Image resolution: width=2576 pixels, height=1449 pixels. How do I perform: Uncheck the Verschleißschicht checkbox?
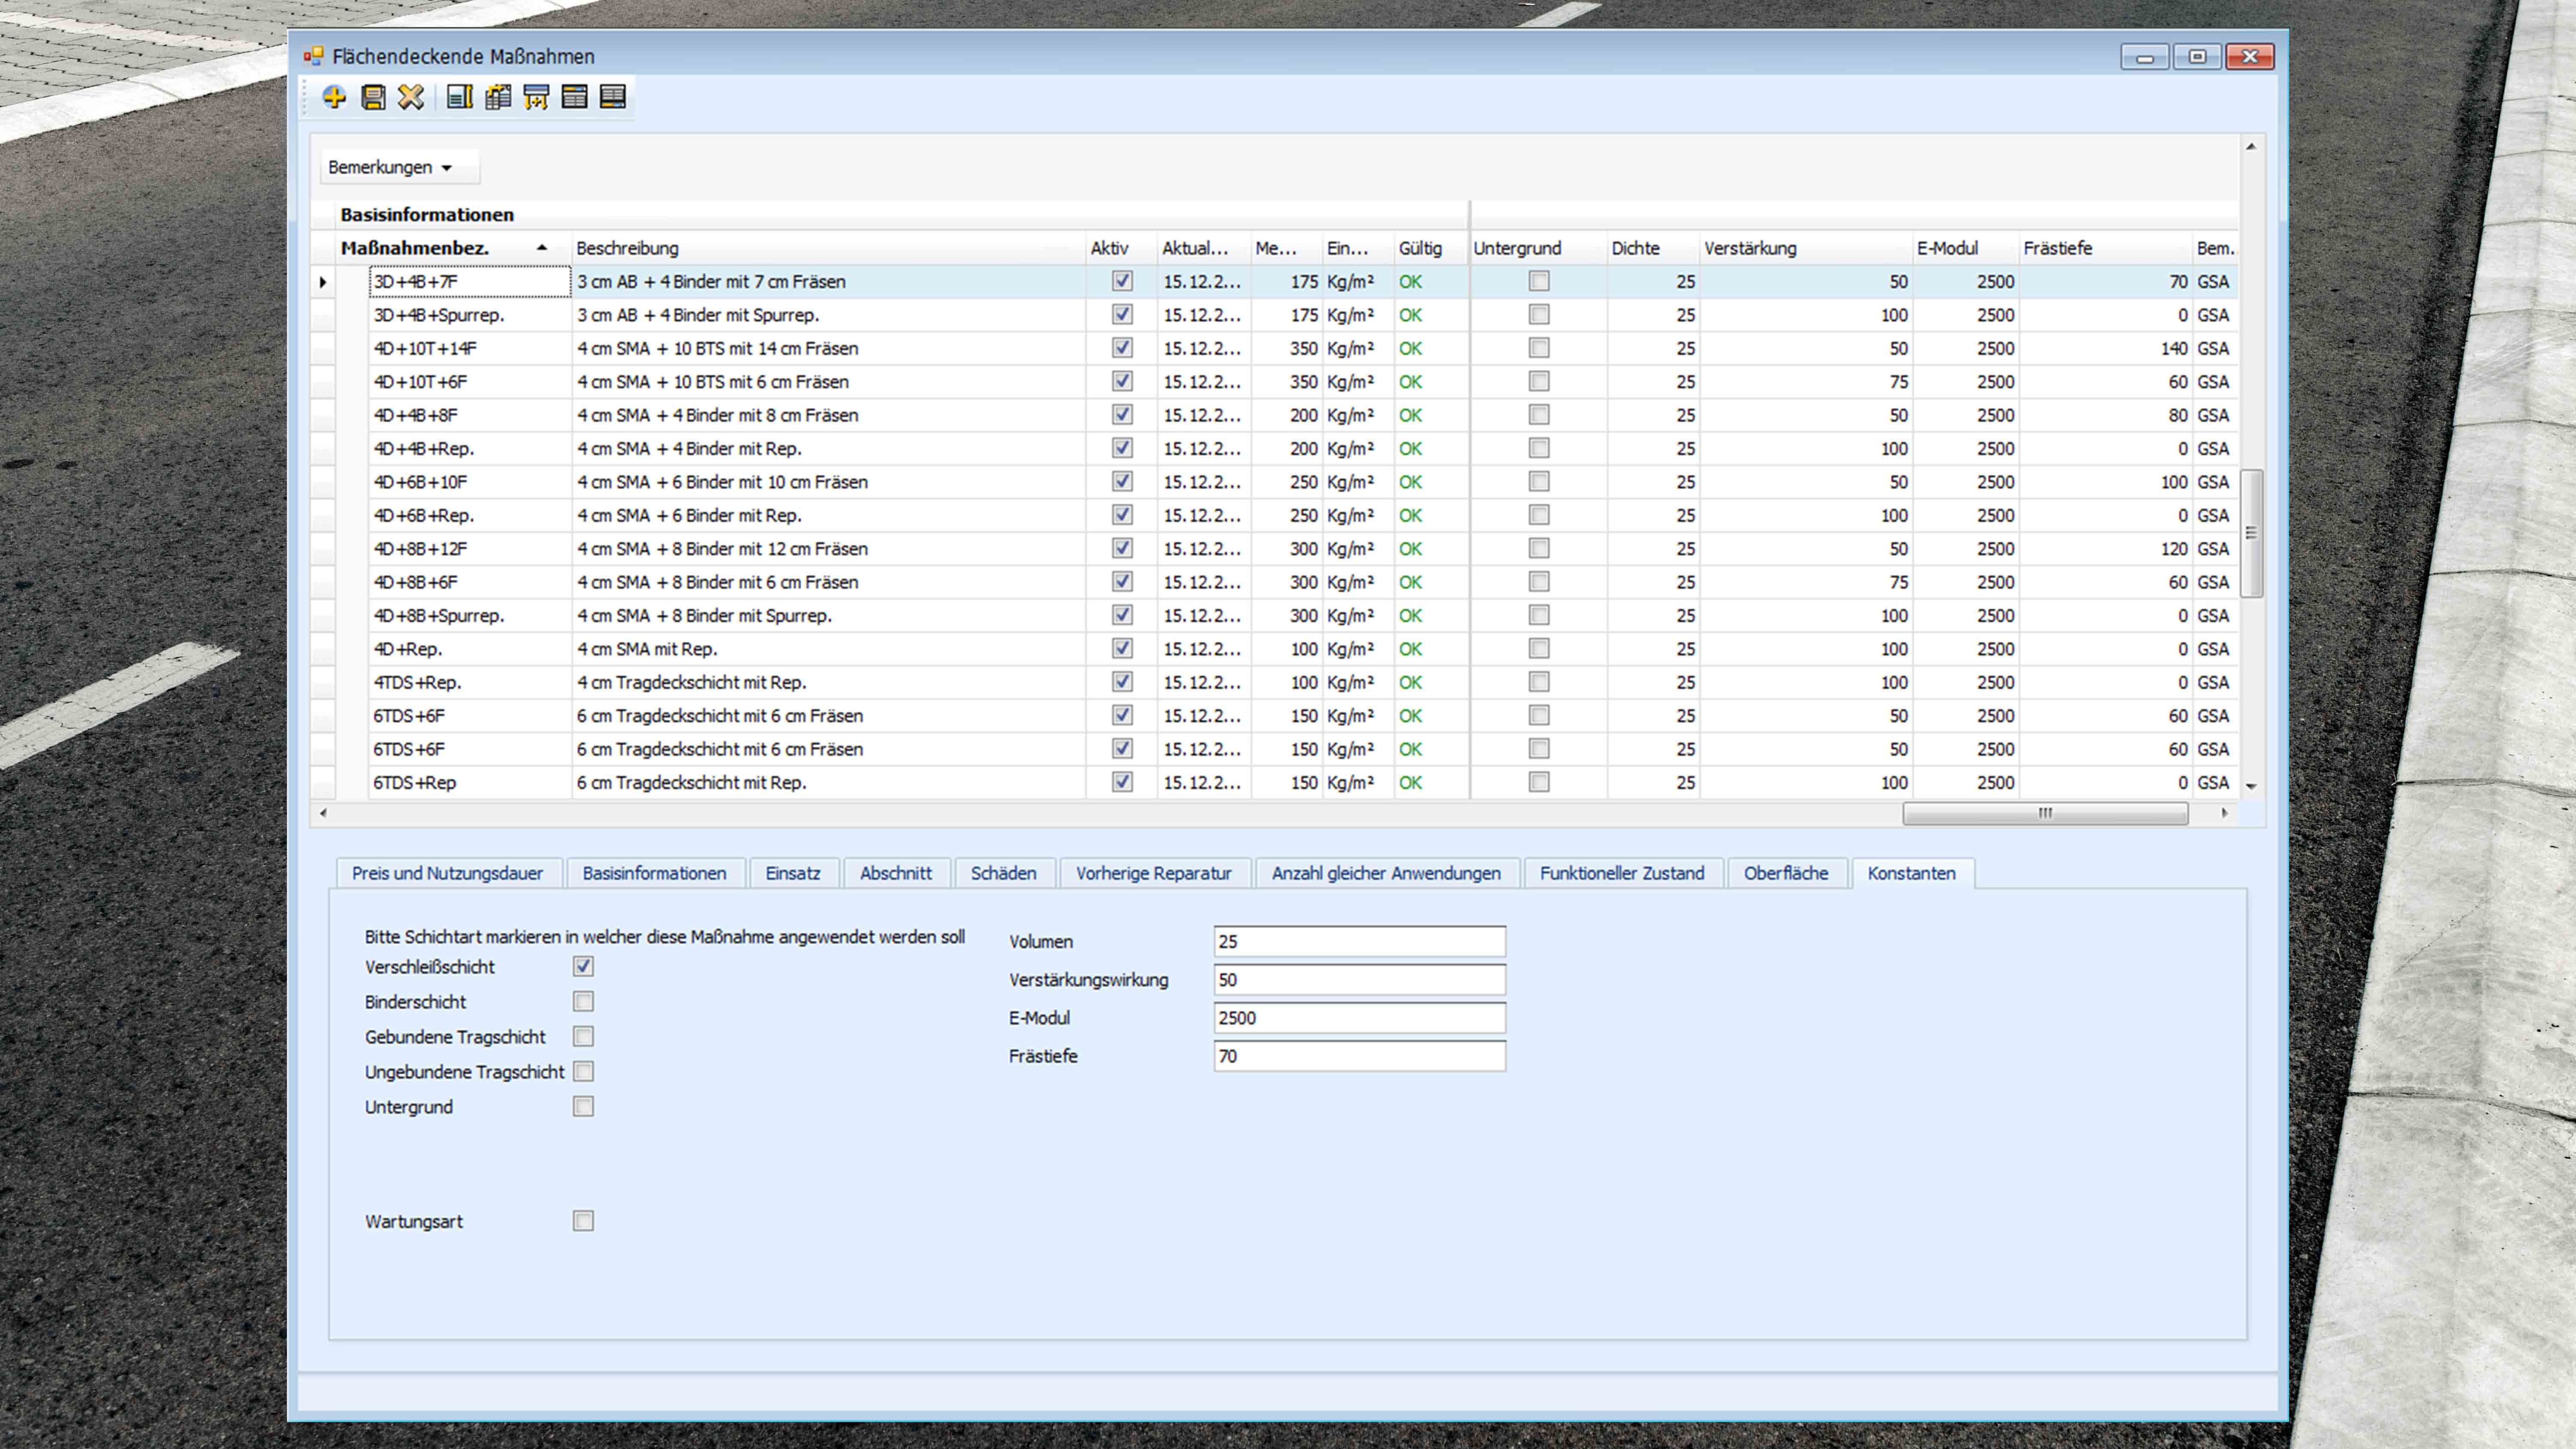pos(583,966)
